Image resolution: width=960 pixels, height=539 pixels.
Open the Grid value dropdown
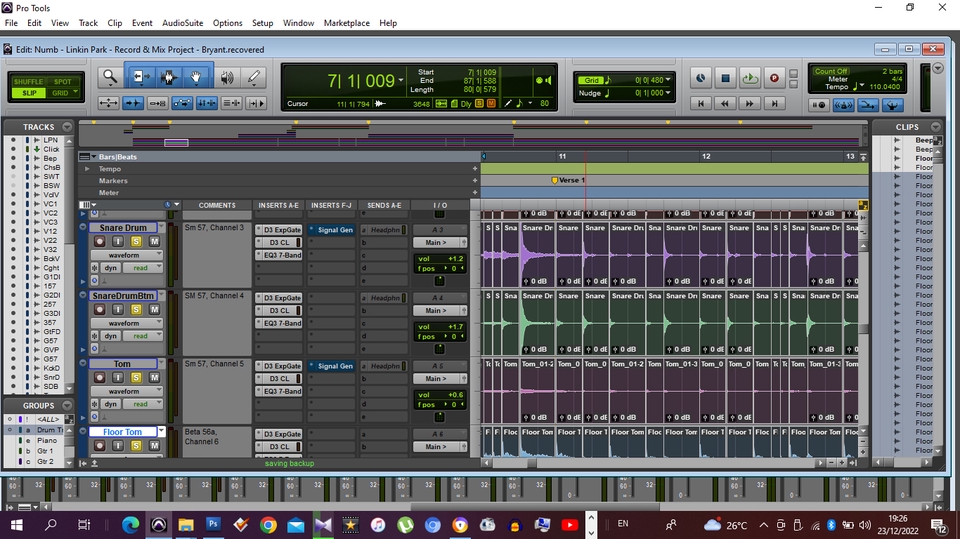[667, 80]
